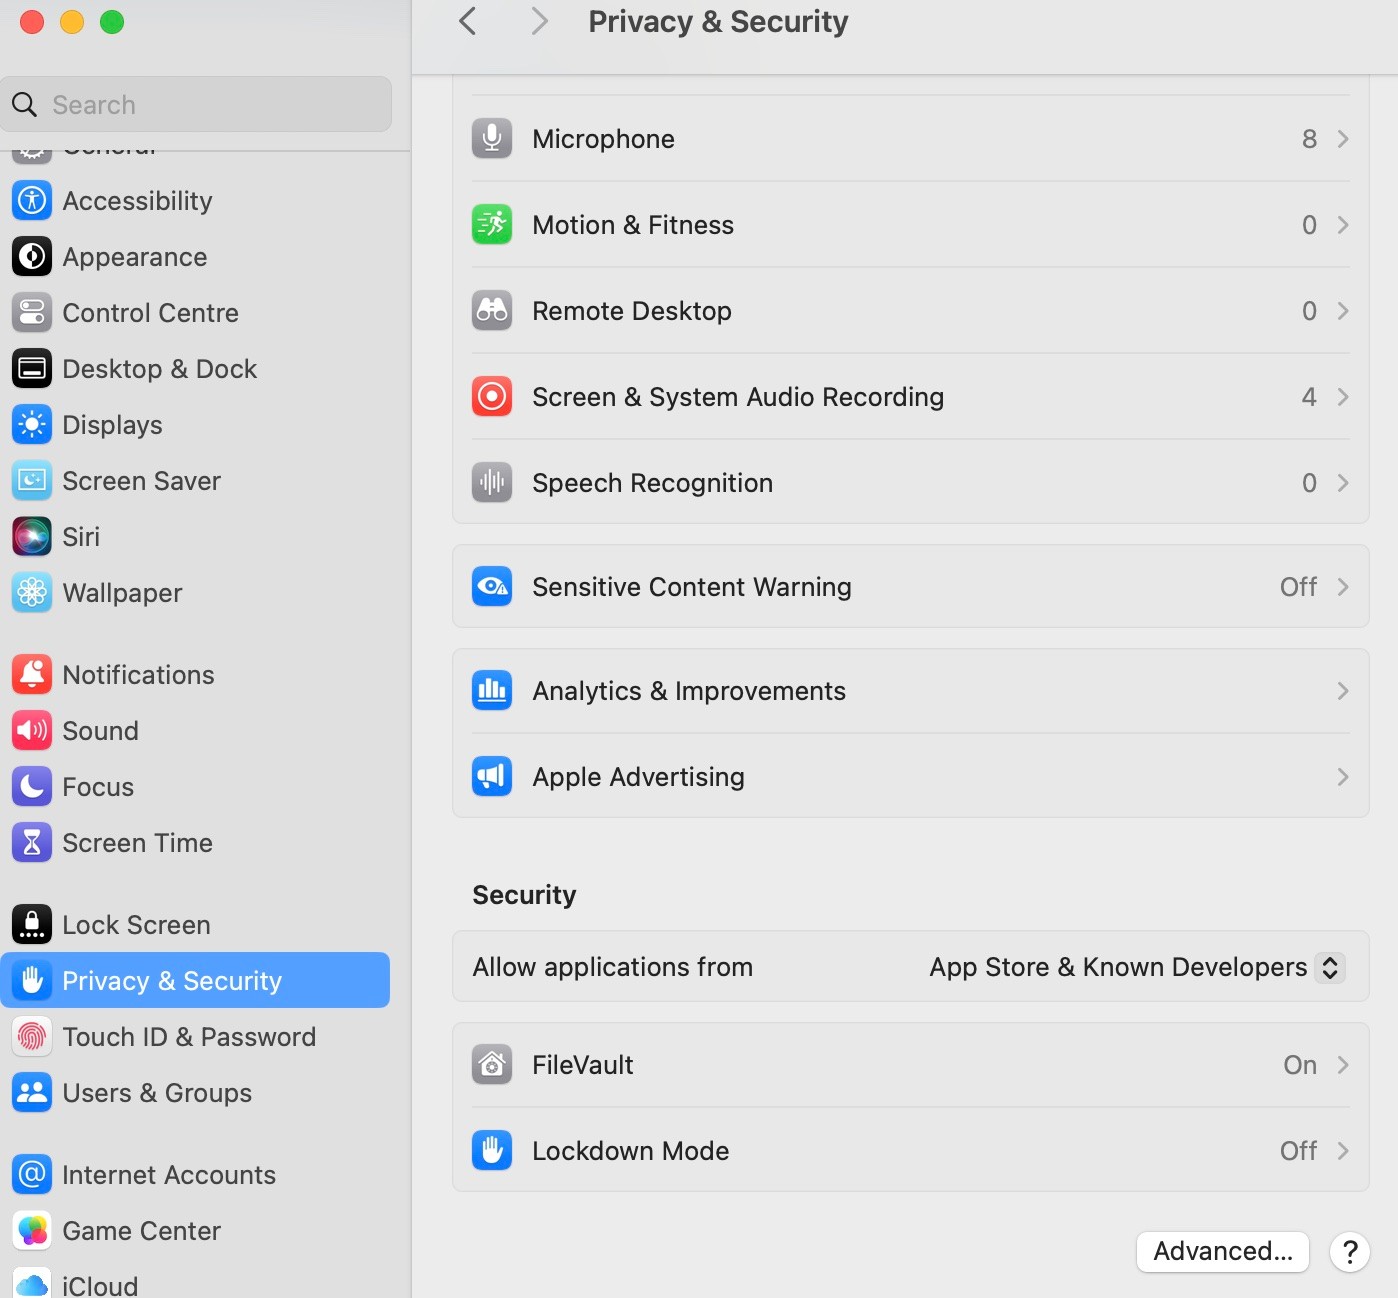The width and height of the screenshot is (1398, 1298).
Task: Select the Focus moon icon
Action: (32, 787)
